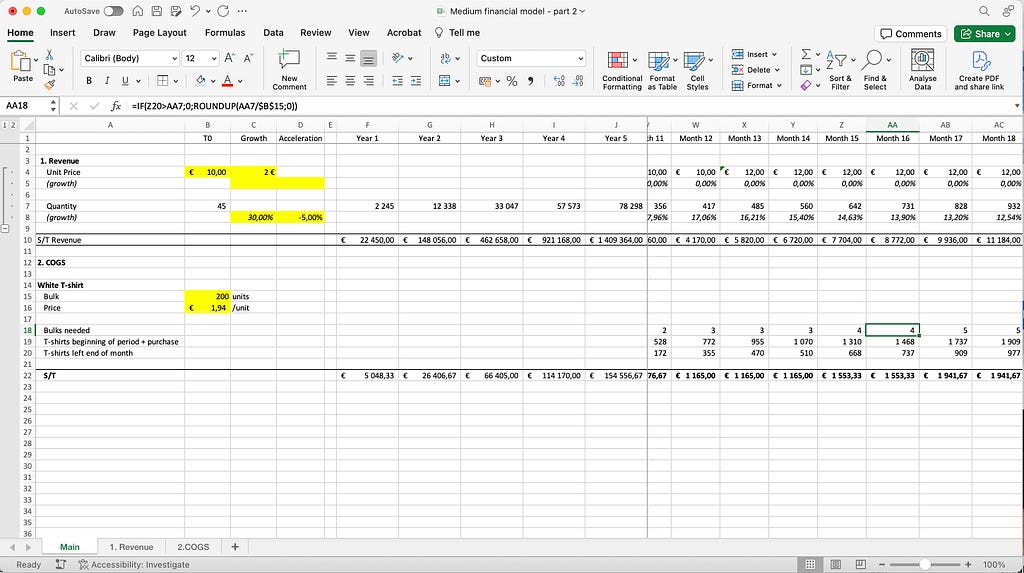Click the Paste clipboard icon
The width and height of the screenshot is (1024, 573).
click(21, 62)
